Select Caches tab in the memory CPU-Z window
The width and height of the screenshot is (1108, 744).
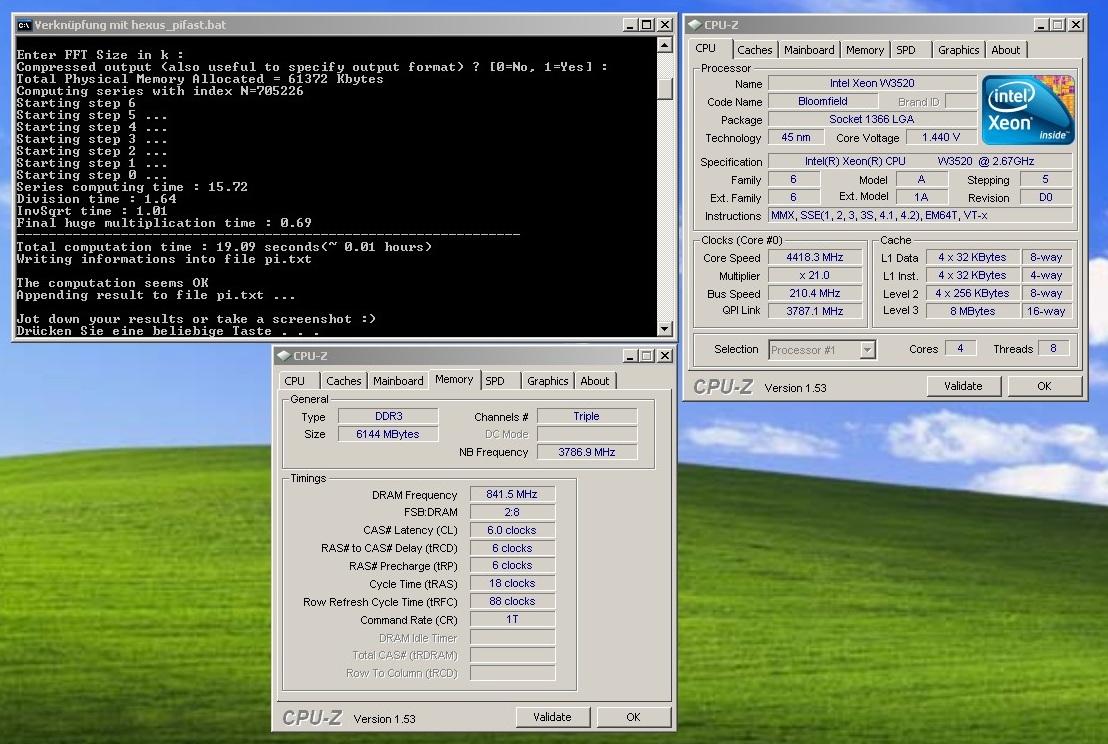point(343,381)
